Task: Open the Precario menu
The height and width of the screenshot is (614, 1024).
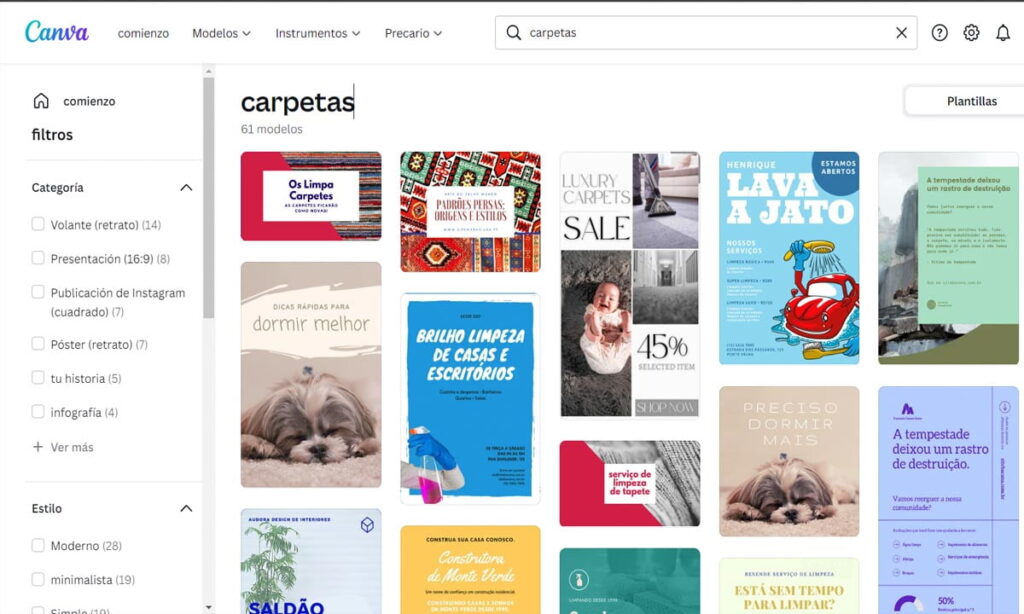Action: click(413, 33)
